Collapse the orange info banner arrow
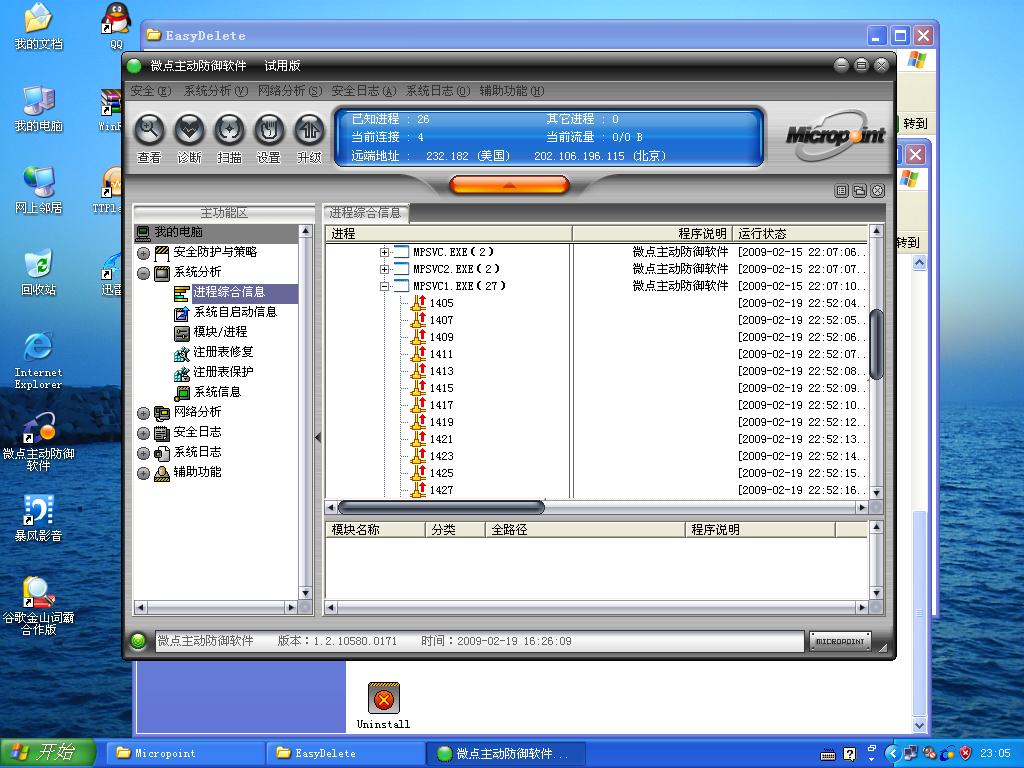 (509, 185)
